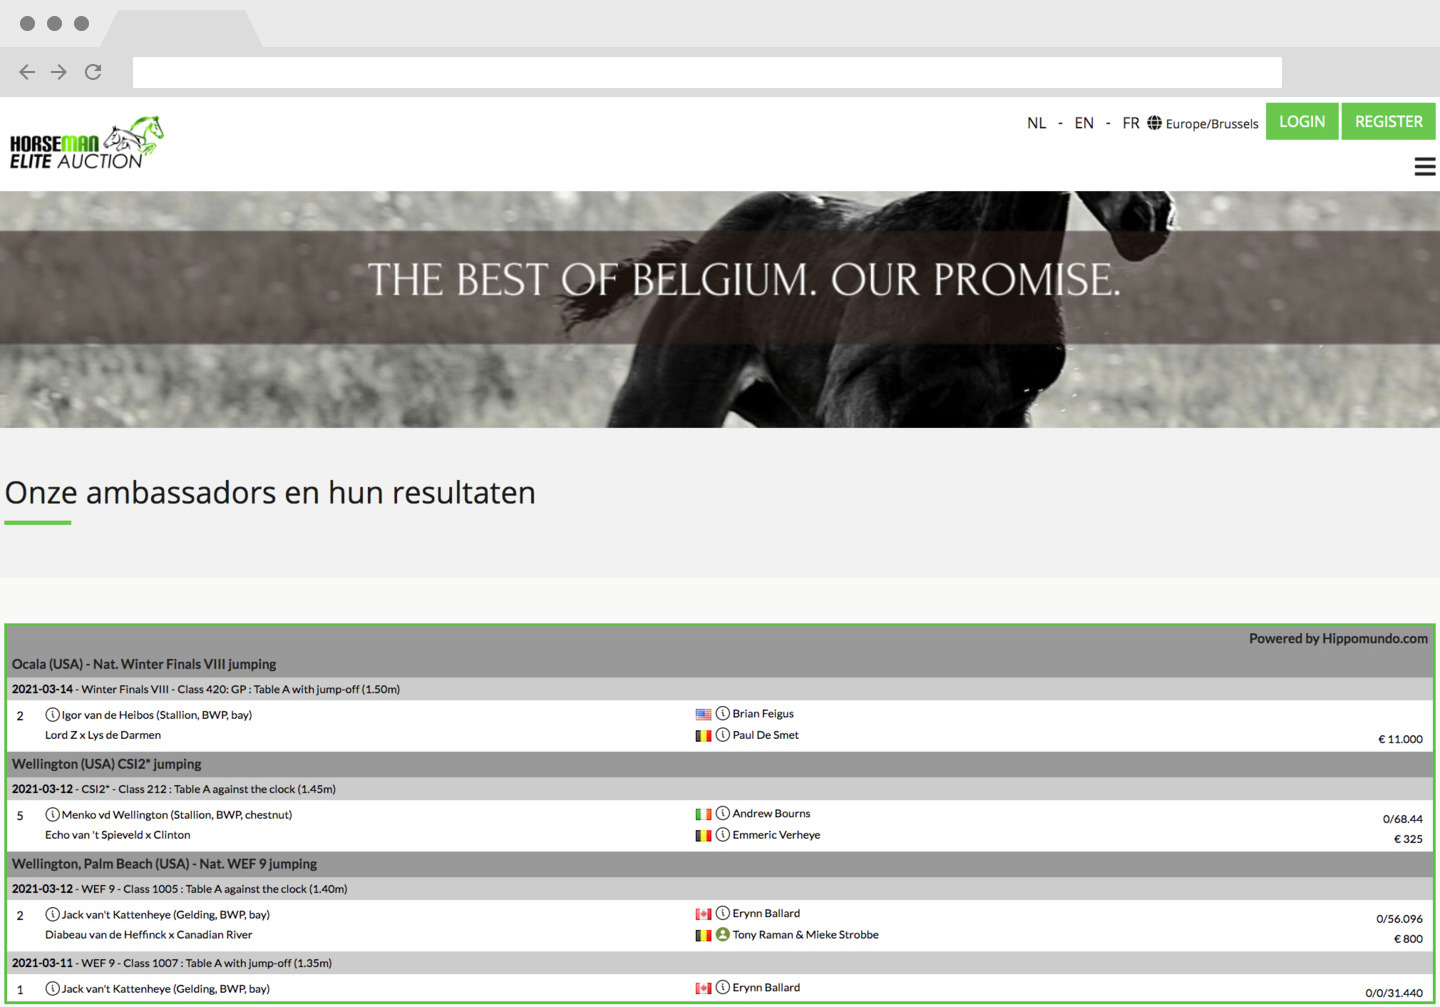Click Irish flag next to Andrew Bourns
Image resolution: width=1440 pixels, height=1007 pixels.
point(703,814)
